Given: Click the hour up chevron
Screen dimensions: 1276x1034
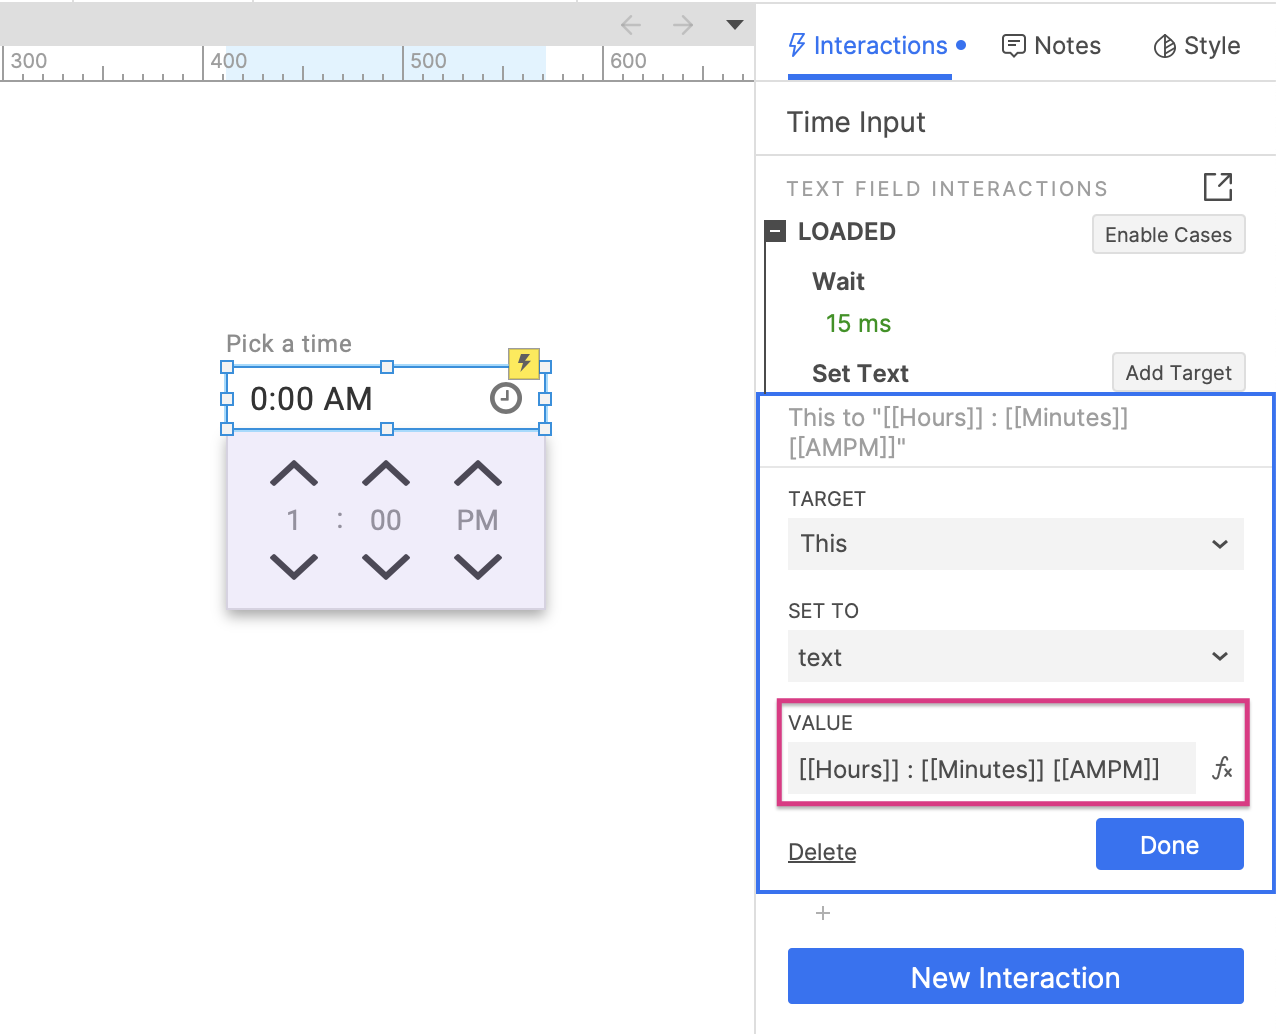Looking at the screenshot, I should coord(294,474).
